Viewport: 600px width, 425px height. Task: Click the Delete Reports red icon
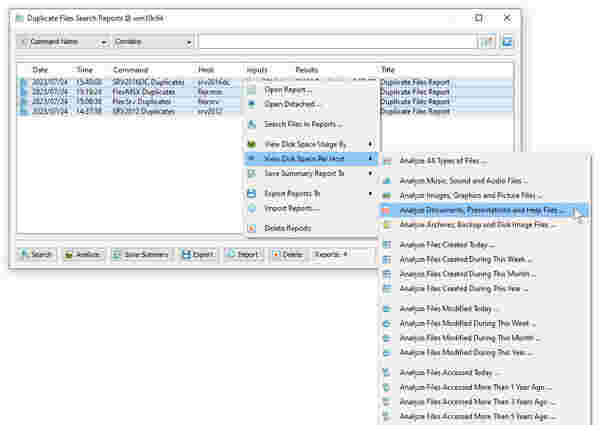coord(252,228)
